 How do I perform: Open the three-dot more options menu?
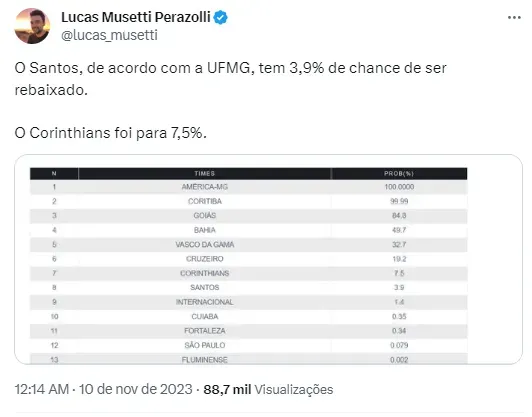pyautogui.click(x=514, y=18)
